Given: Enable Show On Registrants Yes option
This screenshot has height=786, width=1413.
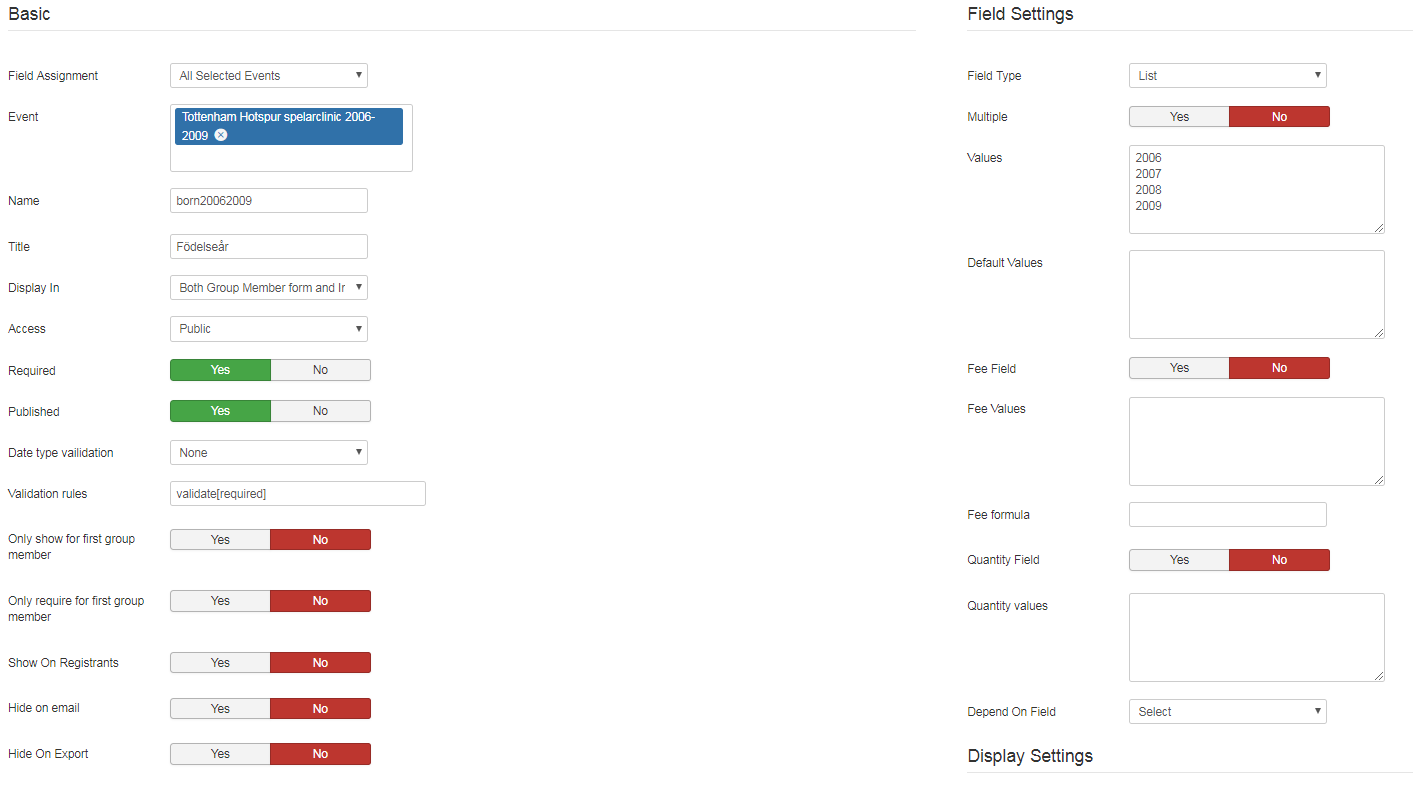Looking at the screenshot, I should 220,663.
